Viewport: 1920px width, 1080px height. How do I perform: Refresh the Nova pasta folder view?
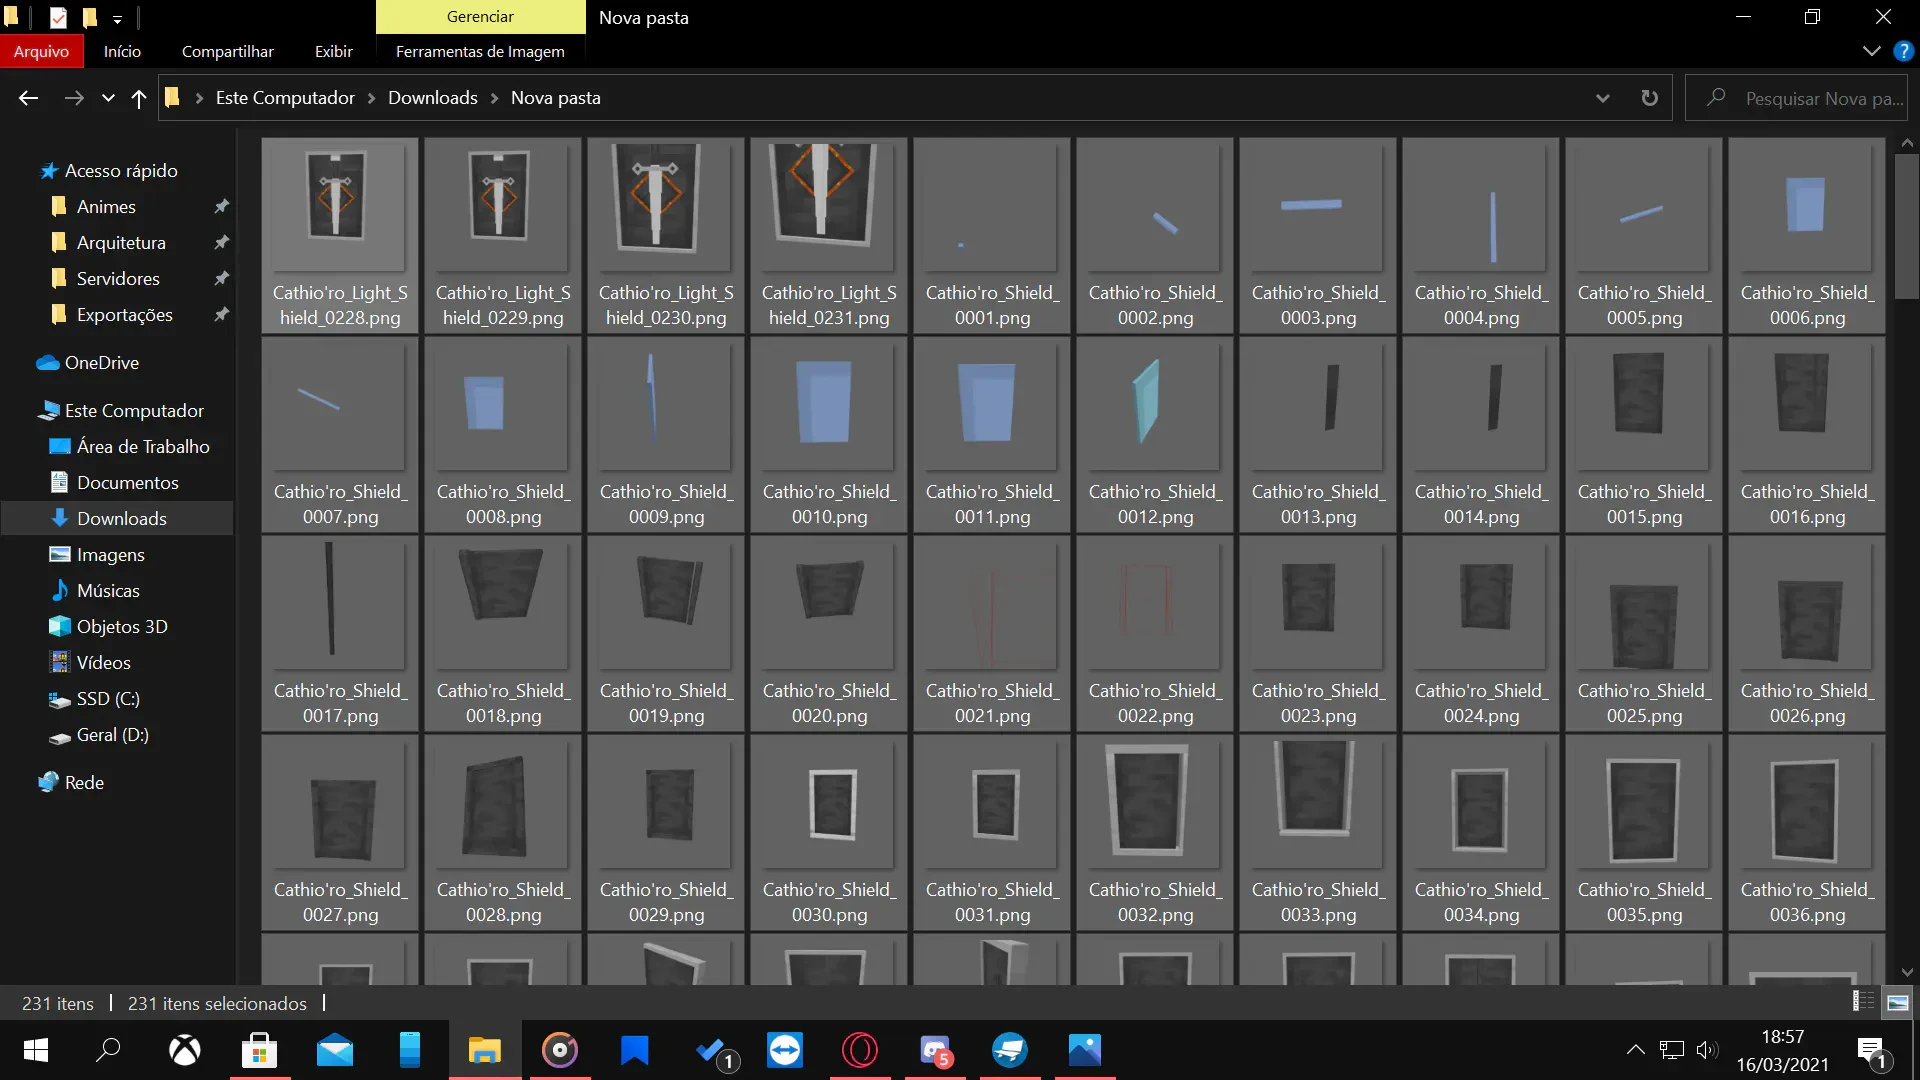pos(1649,98)
